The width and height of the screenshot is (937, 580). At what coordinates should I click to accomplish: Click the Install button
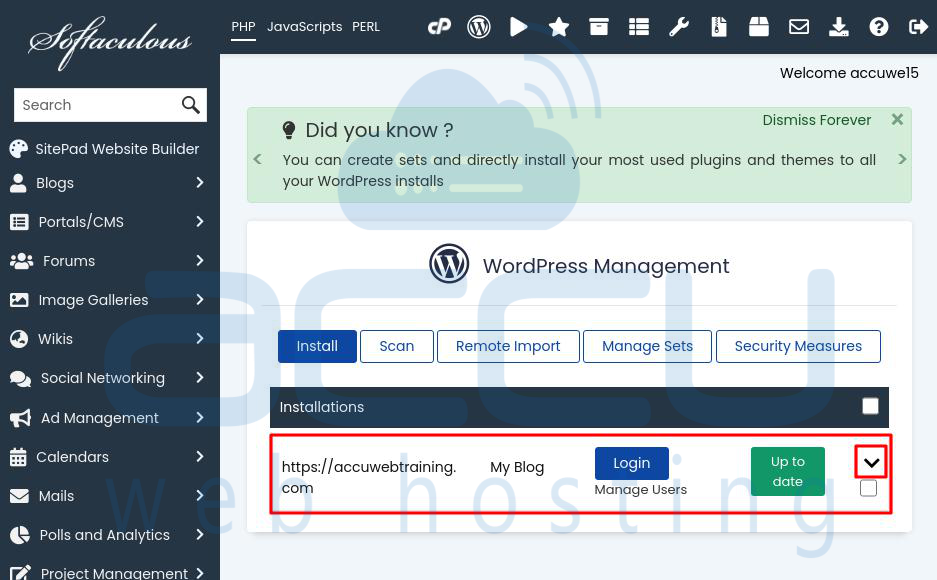(317, 346)
